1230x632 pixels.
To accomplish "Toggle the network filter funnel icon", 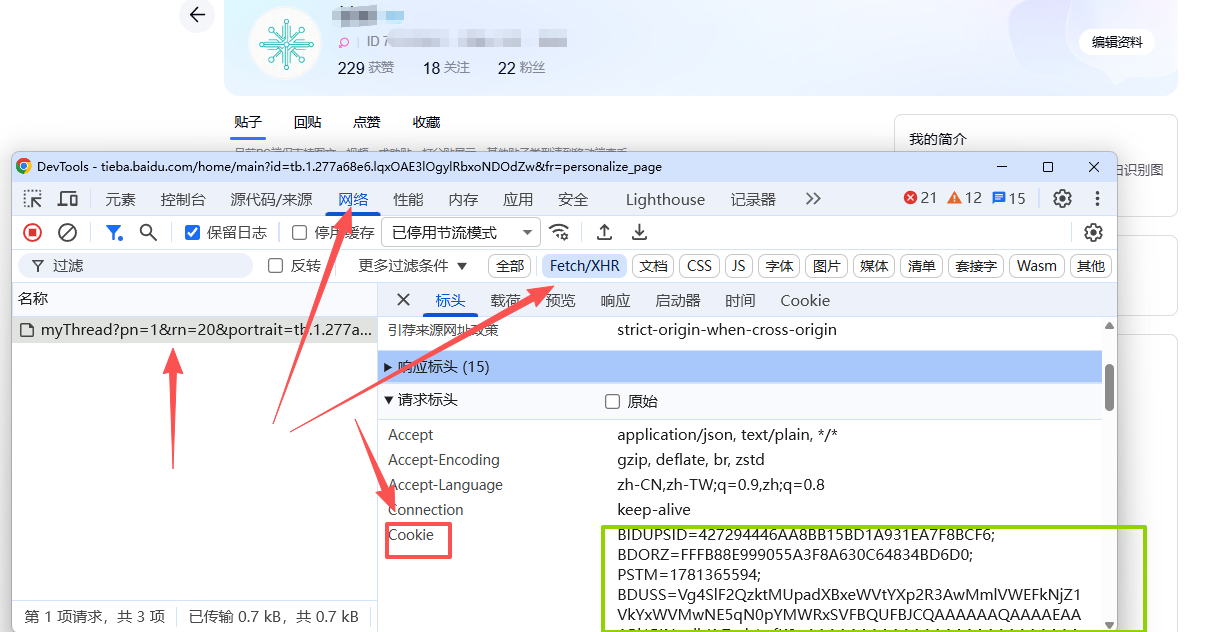I will 114,232.
